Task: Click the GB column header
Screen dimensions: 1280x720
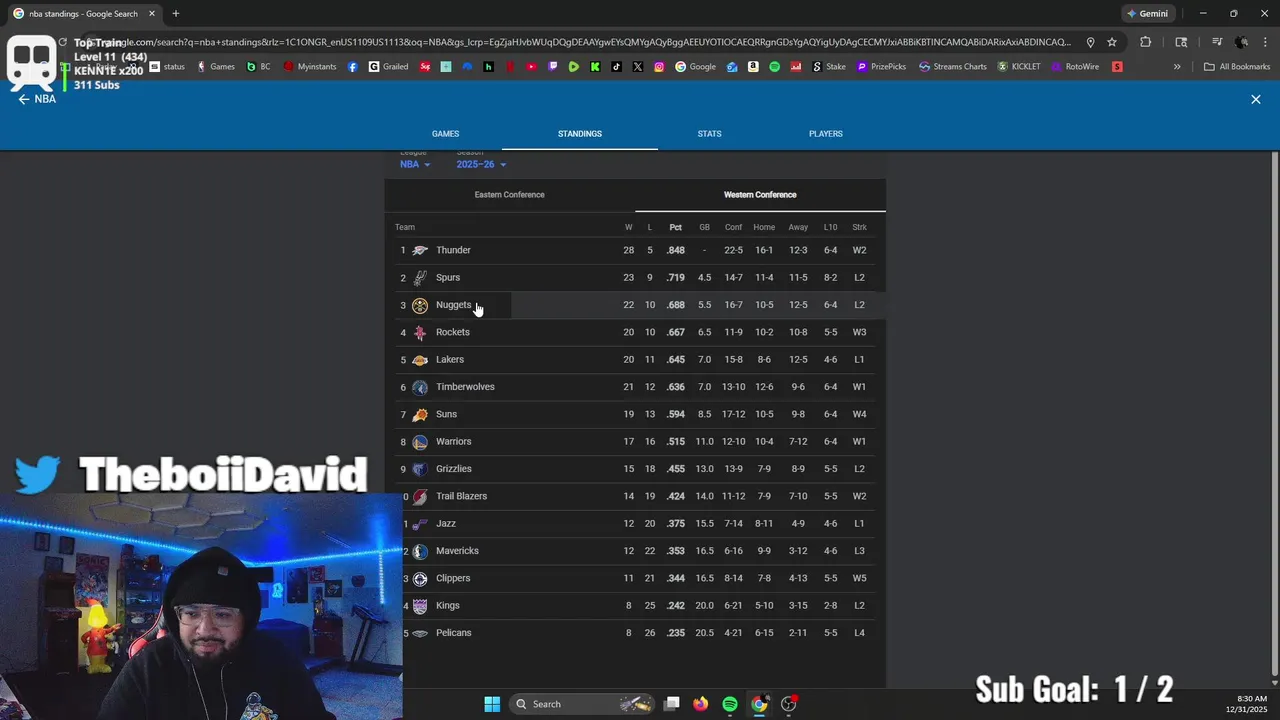Action: click(x=704, y=227)
